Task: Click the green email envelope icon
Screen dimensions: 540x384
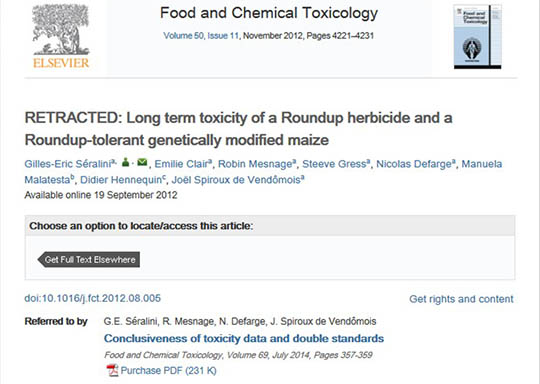Action: pyautogui.click(x=142, y=162)
